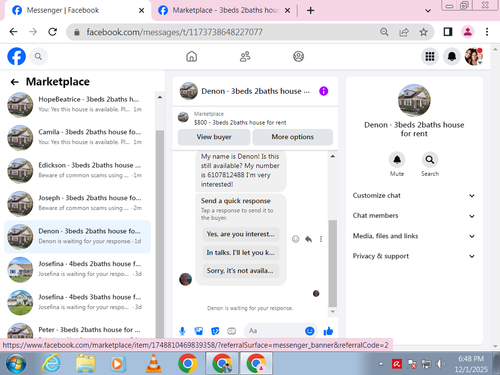Bookmark this page with star icon
This screenshot has height=375, width=500.
point(423,32)
